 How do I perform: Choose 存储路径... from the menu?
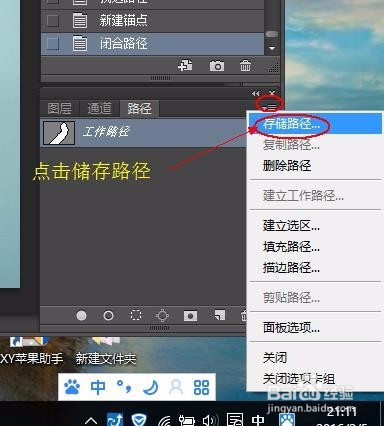pyautogui.click(x=315, y=124)
